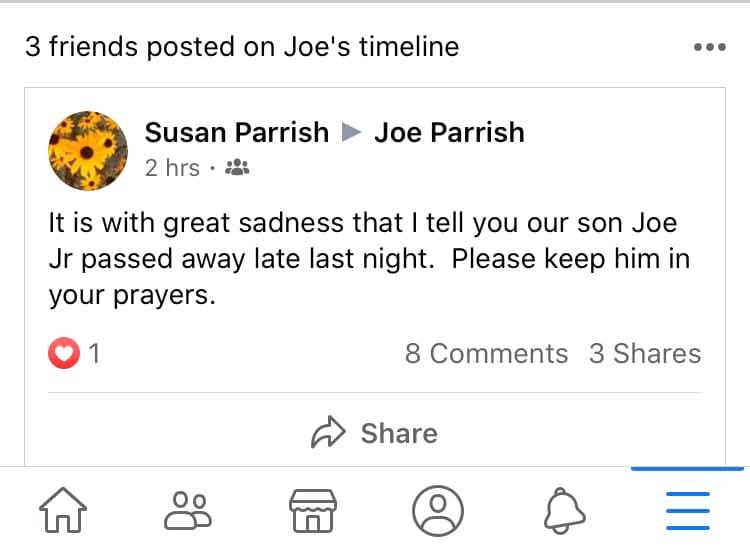Open the 8 Comments link
750x555 pixels.
[486, 353]
